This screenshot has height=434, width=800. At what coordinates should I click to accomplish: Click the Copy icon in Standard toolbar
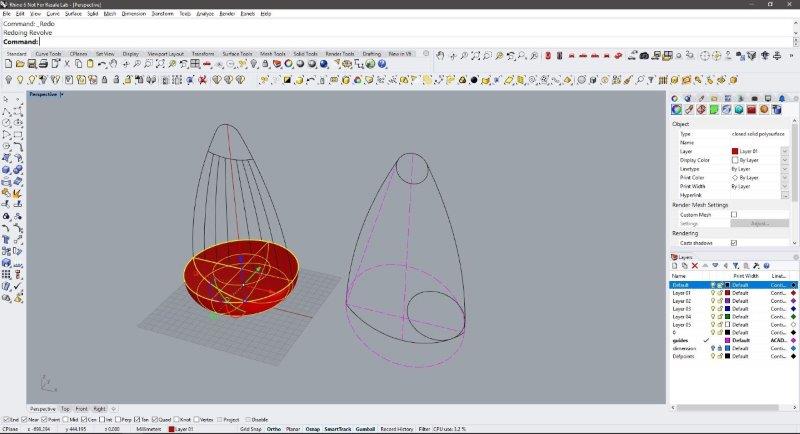79,64
